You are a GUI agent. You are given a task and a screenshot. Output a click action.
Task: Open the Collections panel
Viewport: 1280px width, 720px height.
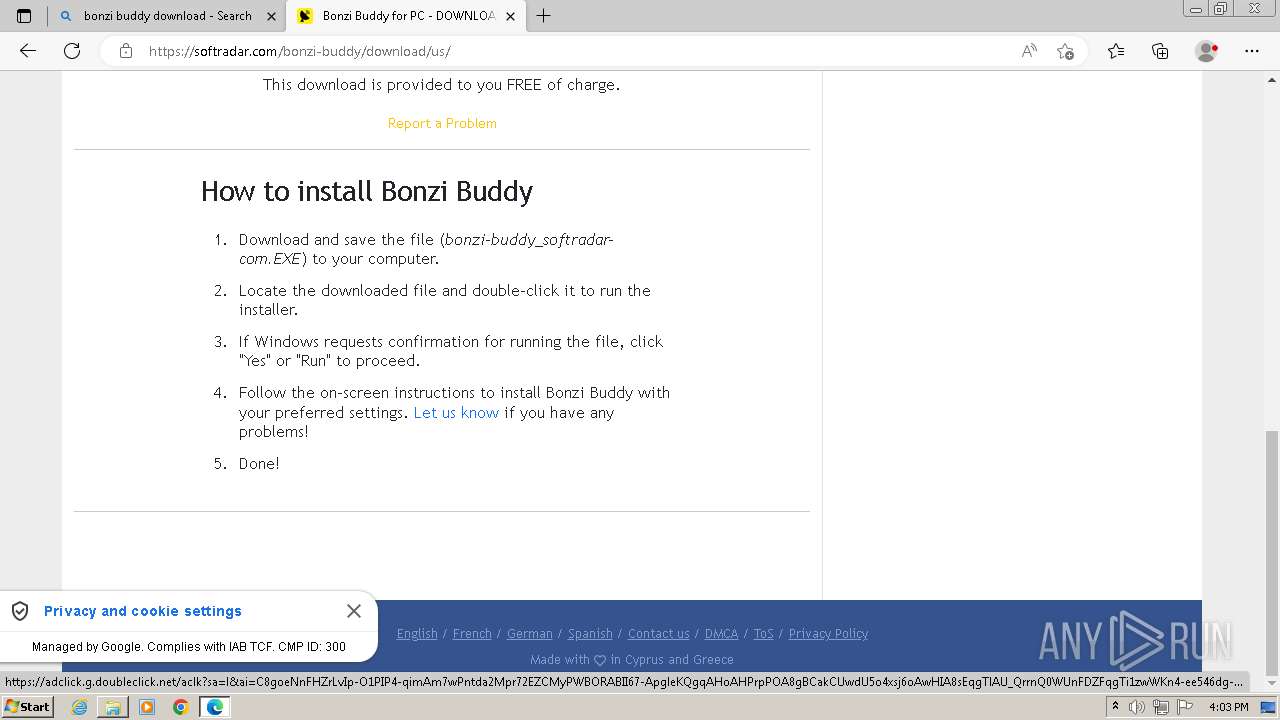point(1160,51)
